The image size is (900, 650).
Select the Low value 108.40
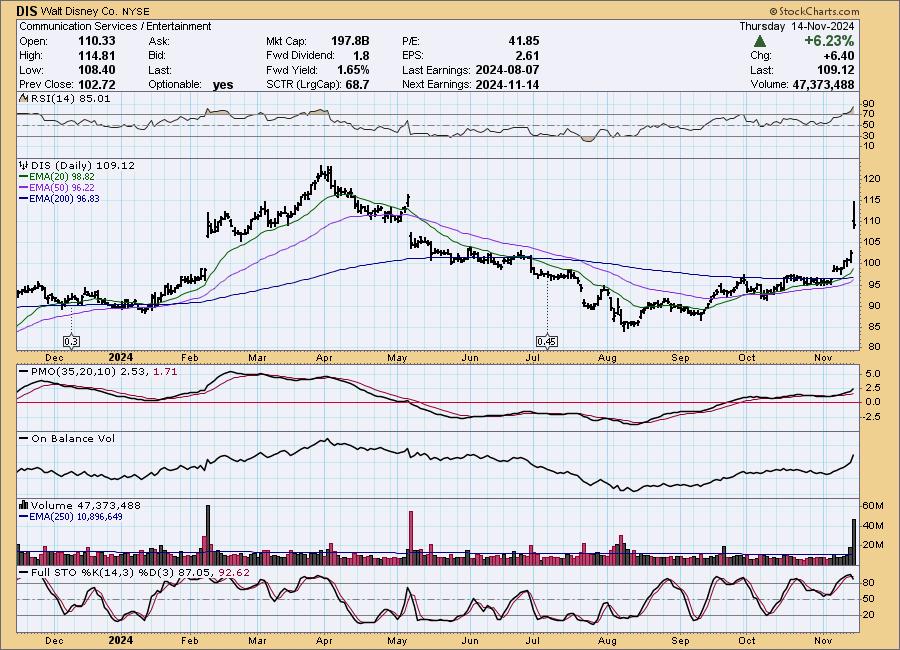click(96, 70)
